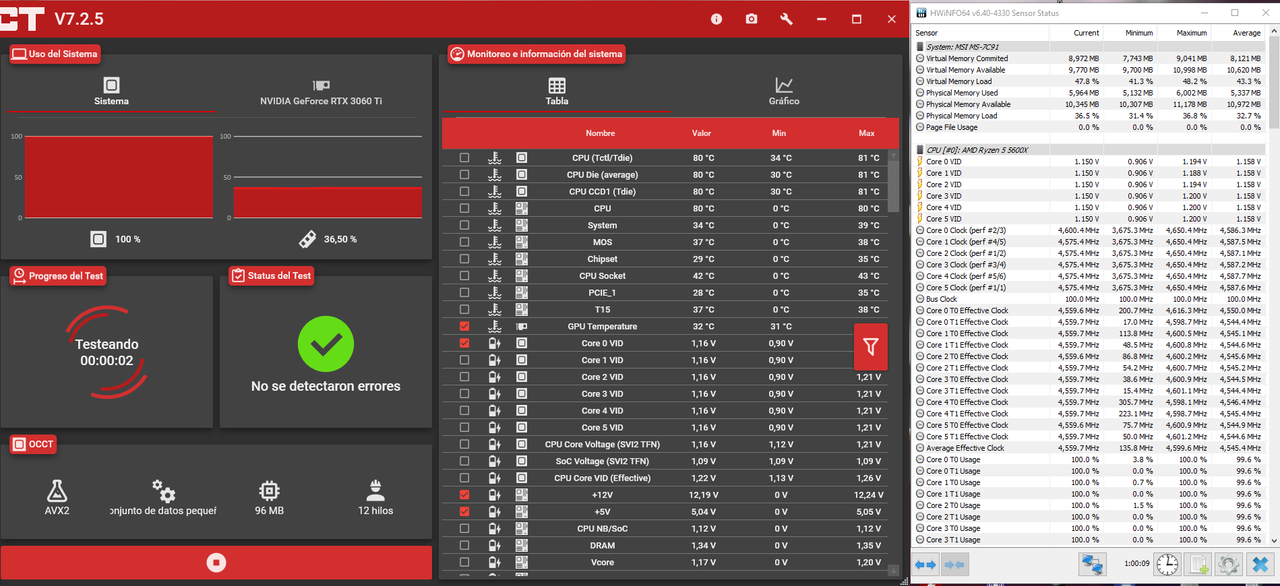Select the Average Effective Clock row in HWiNFO

(1089, 448)
